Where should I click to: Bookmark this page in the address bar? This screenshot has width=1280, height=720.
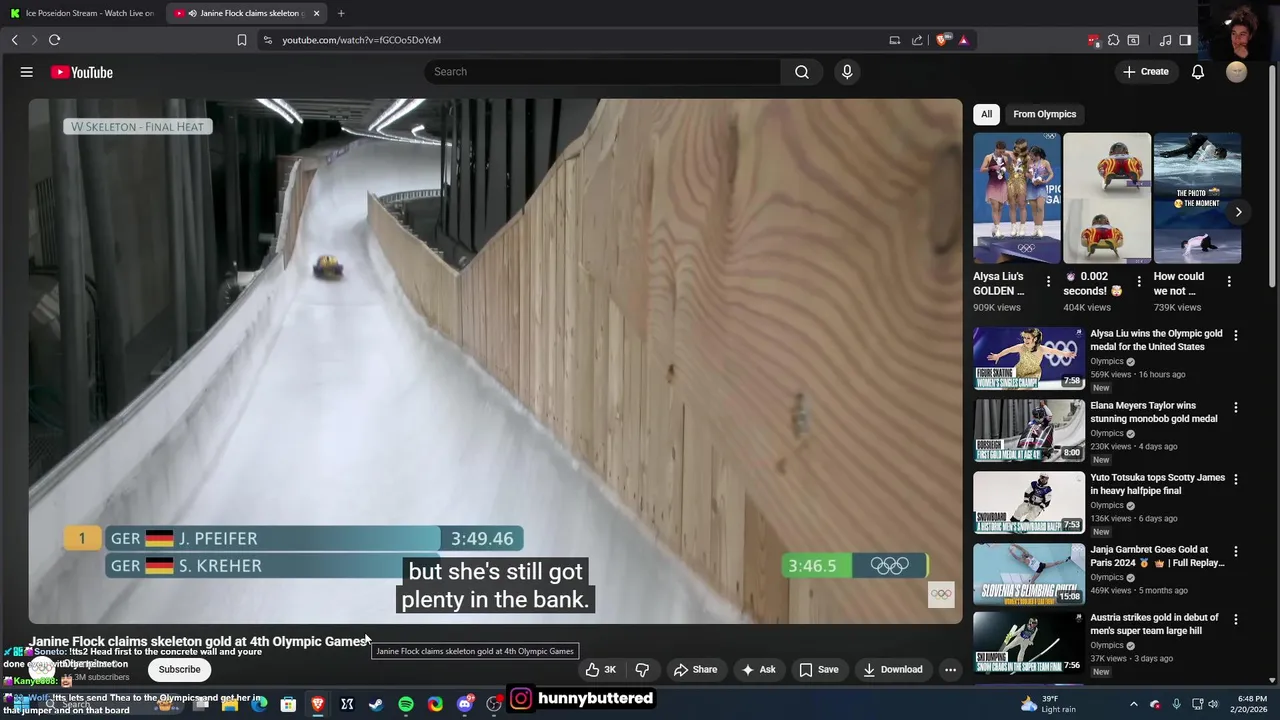pyautogui.click(x=241, y=40)
